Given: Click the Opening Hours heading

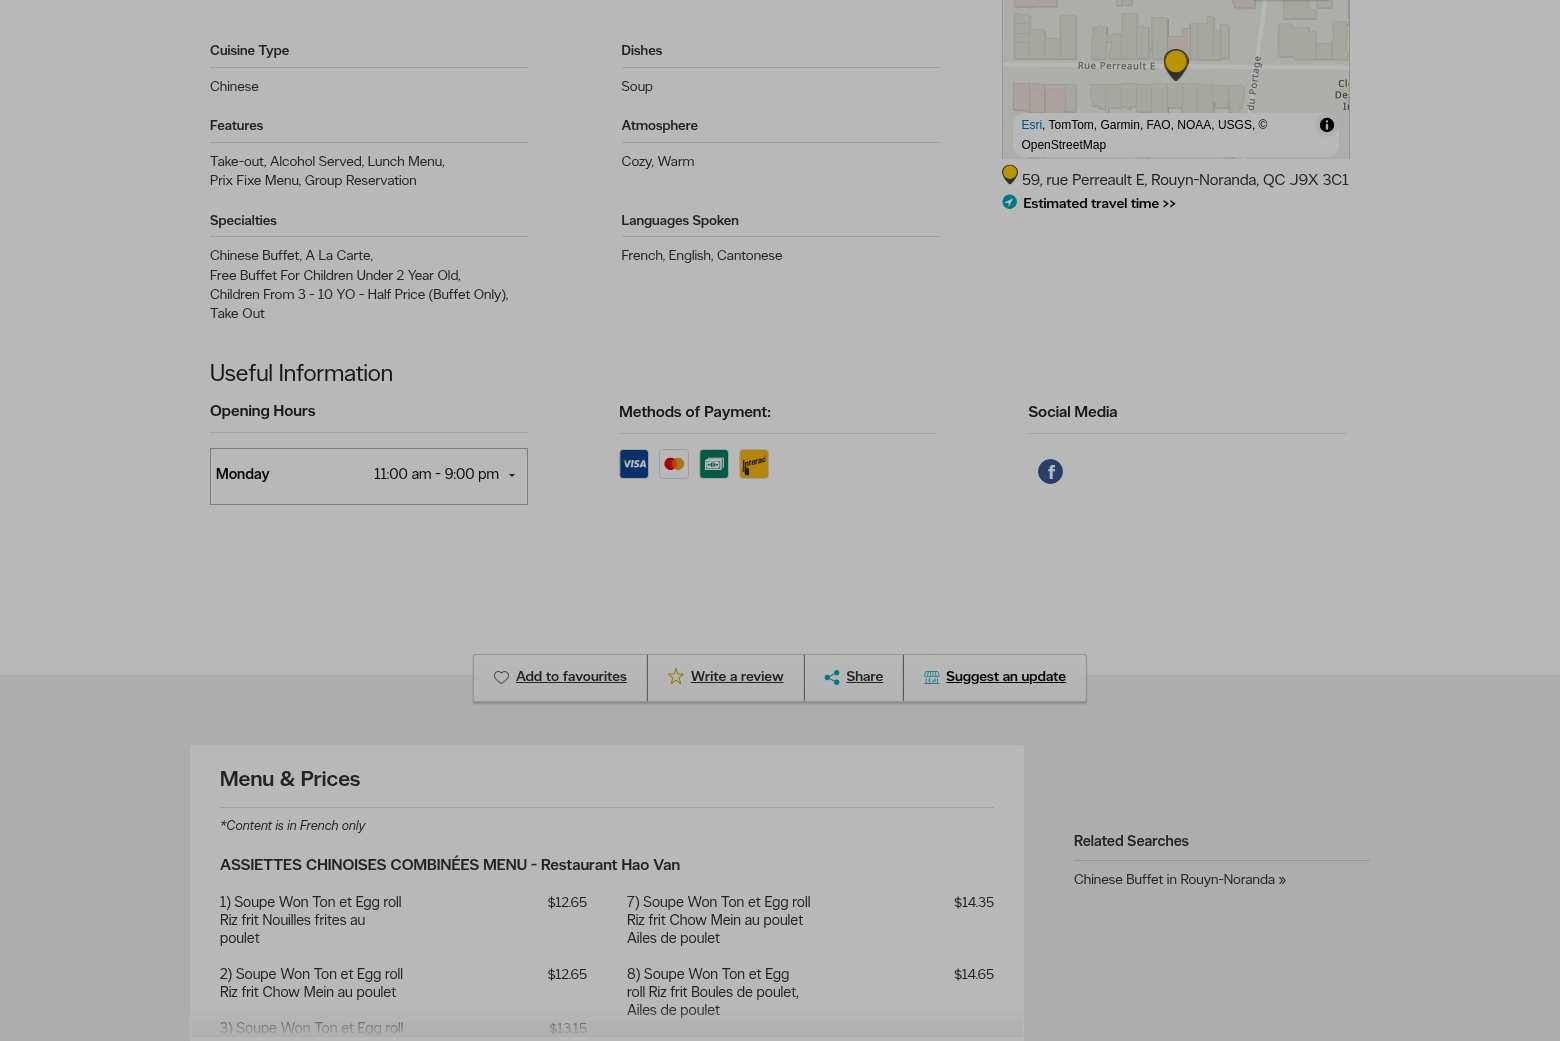Looking at the screenshot, I should [x=262, y=411].
